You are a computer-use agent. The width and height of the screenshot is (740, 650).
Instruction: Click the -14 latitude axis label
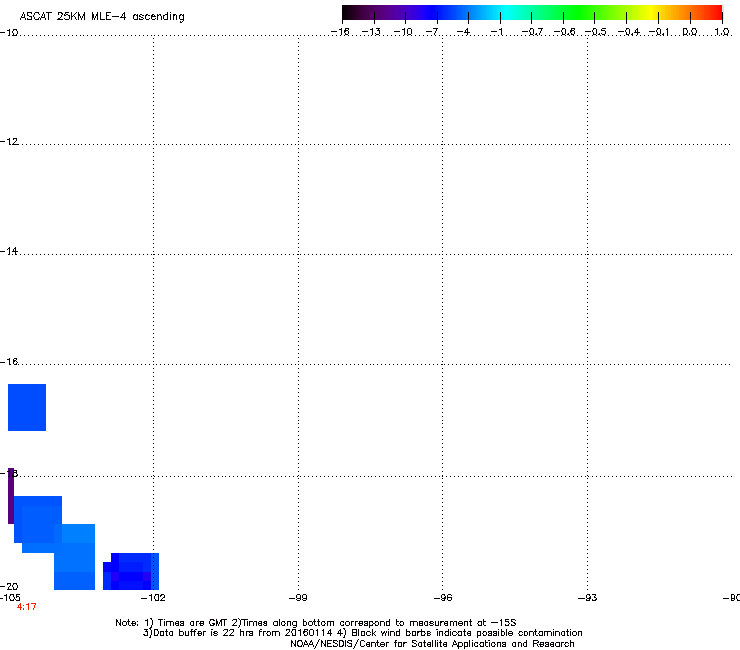(x=9, y=251)
